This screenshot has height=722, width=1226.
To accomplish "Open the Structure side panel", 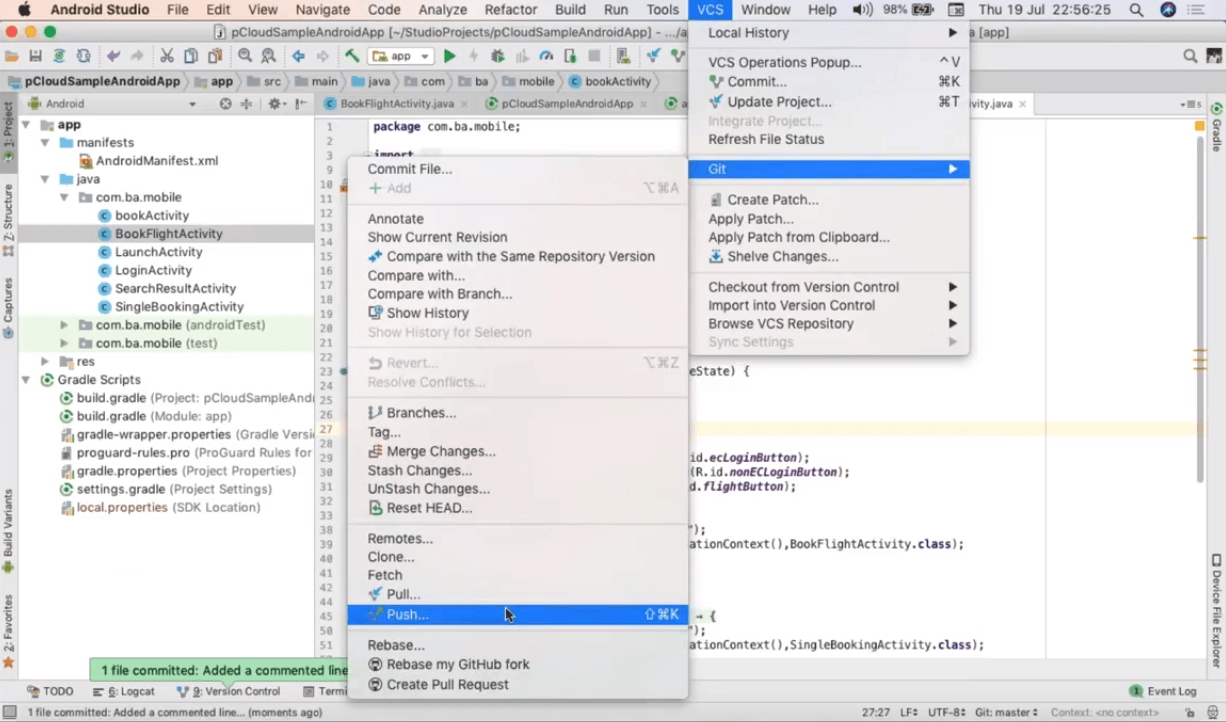I will (x=8, y=220).
